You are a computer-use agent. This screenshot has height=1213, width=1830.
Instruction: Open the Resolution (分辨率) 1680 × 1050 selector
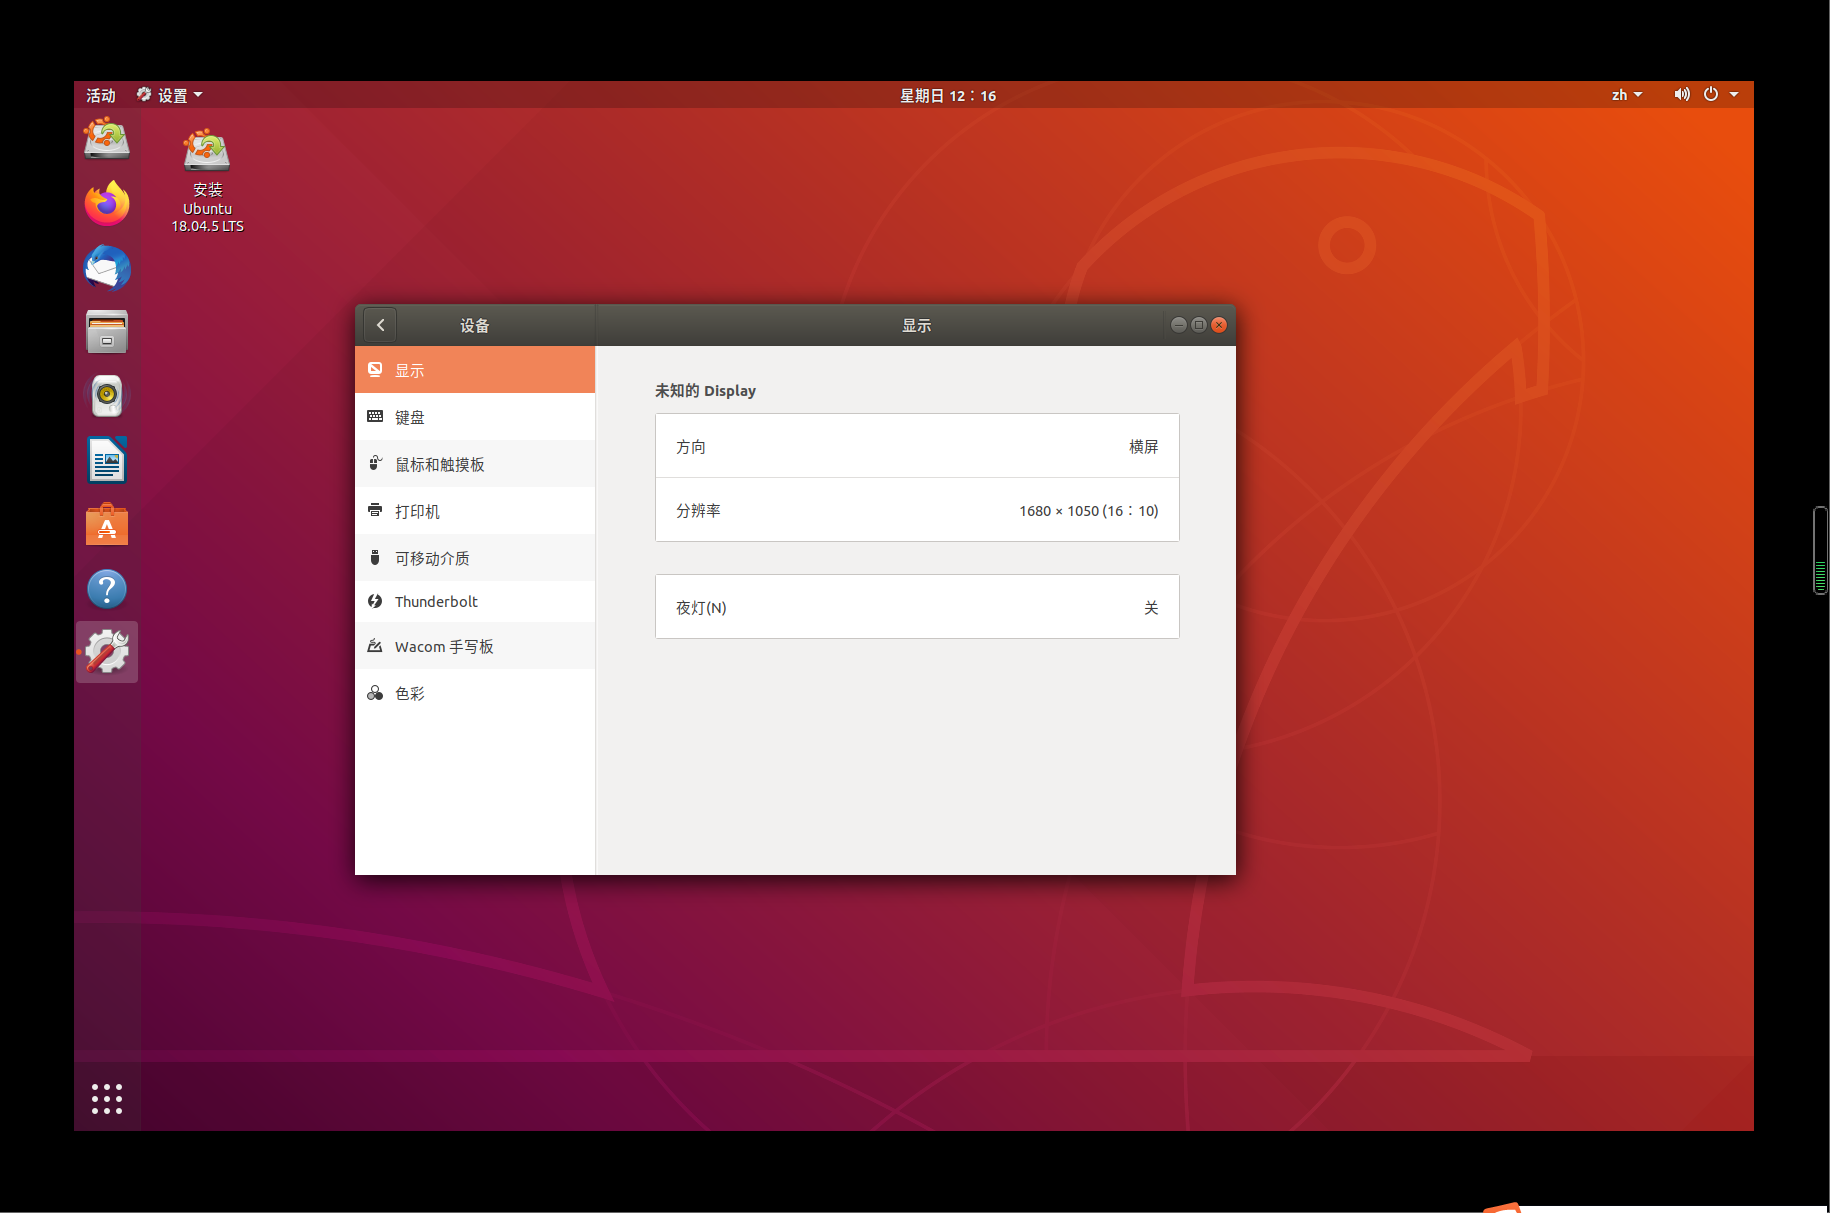[916, 510]
